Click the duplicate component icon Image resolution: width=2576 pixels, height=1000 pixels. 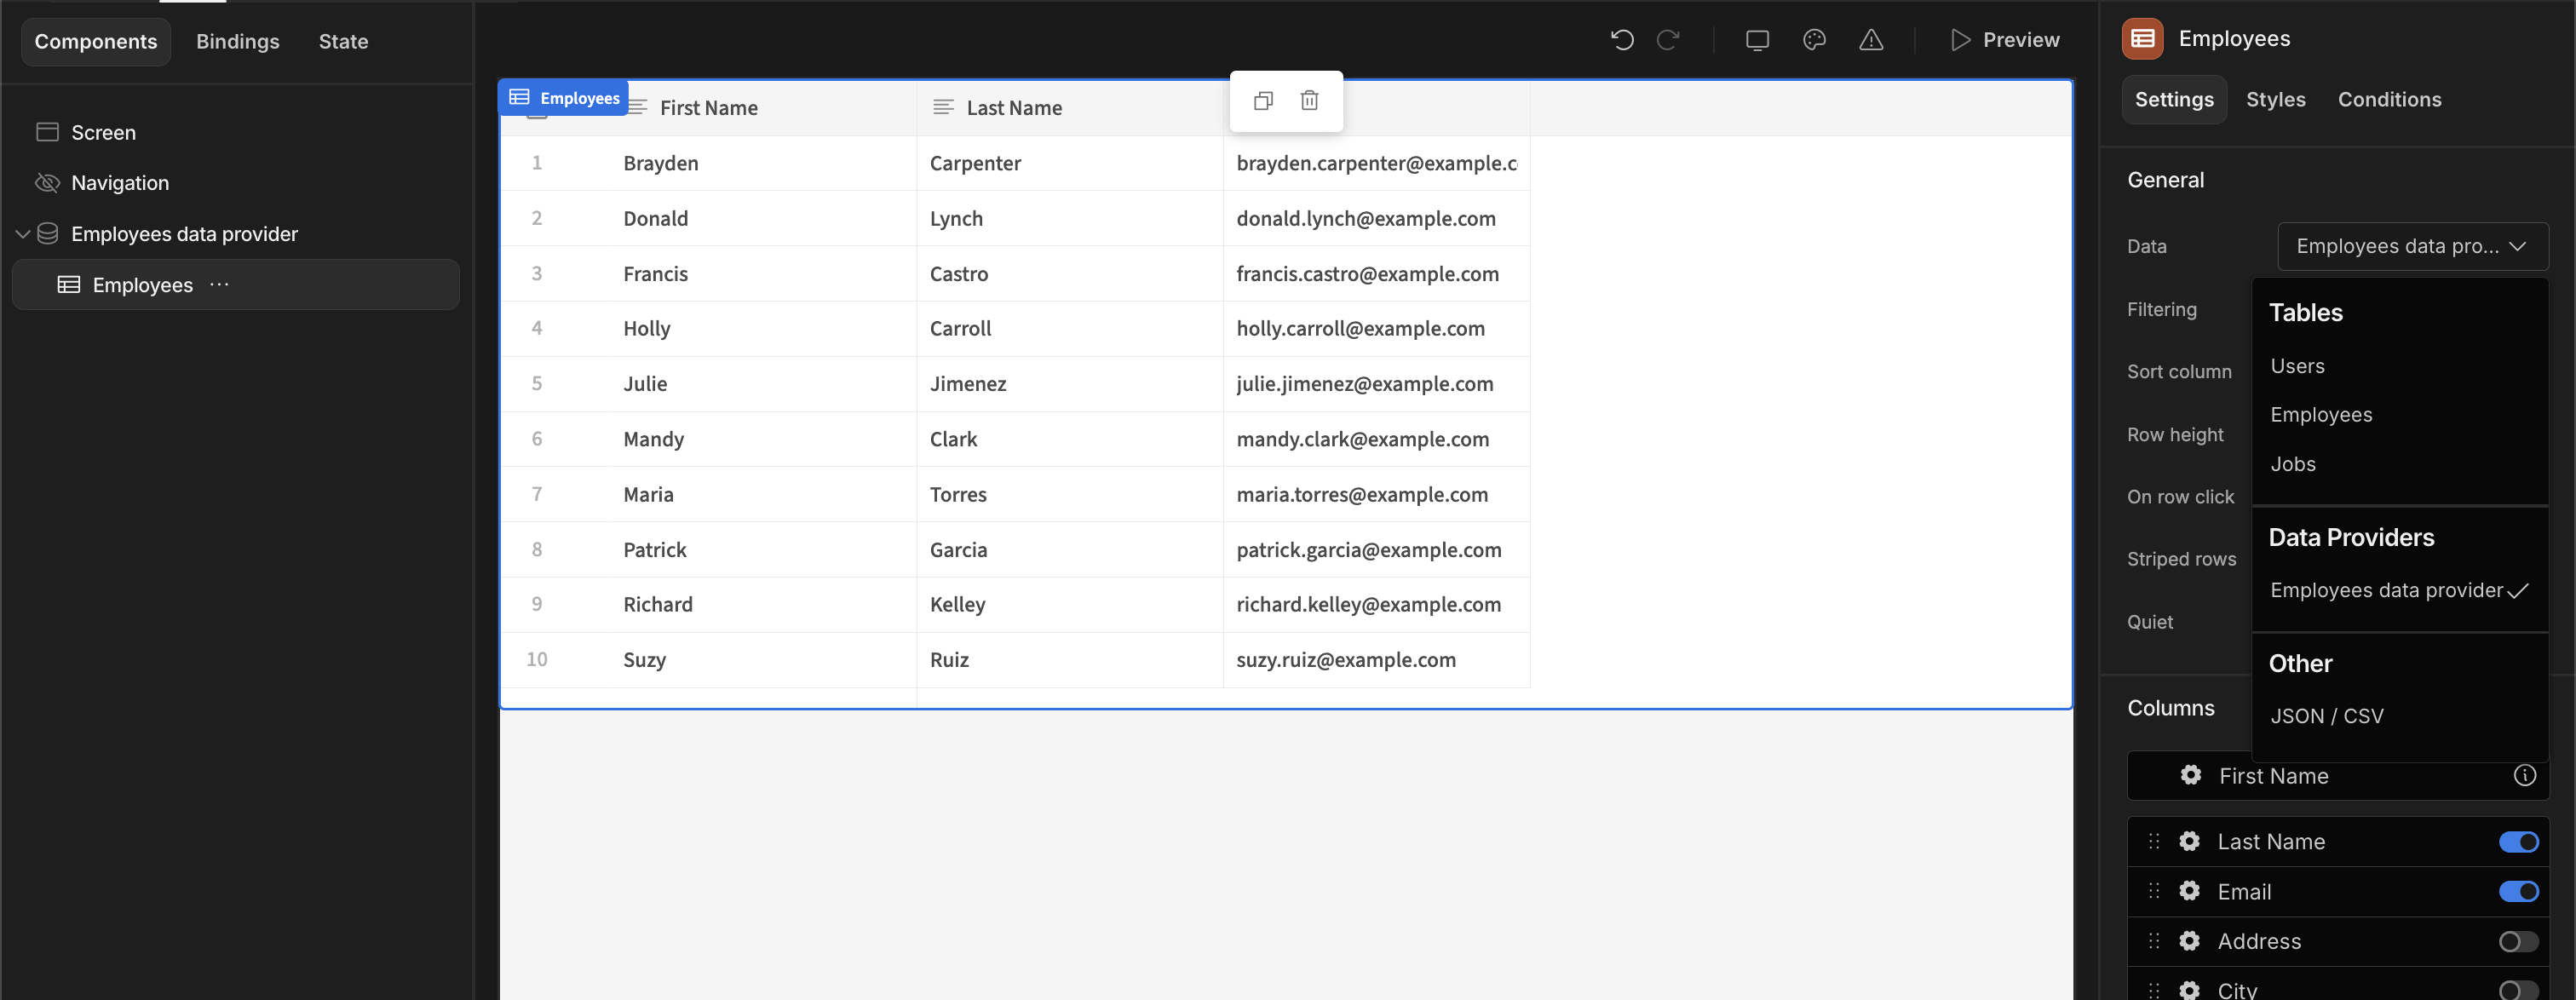pyautogui.click(x=1263, y=100)
